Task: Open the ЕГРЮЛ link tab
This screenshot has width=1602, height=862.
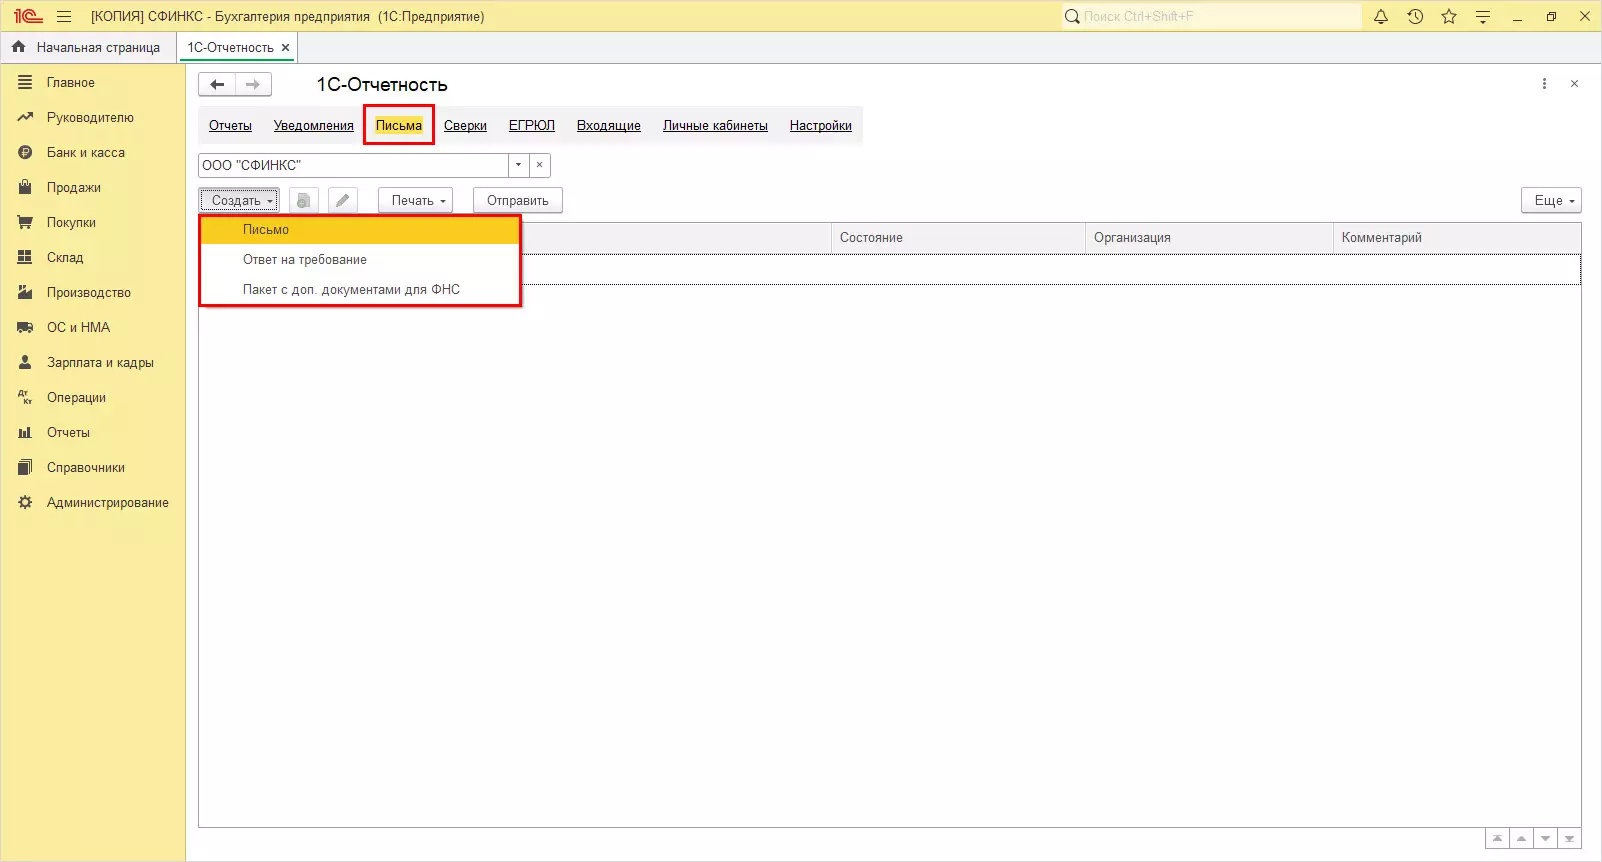Action: (532, 126)
